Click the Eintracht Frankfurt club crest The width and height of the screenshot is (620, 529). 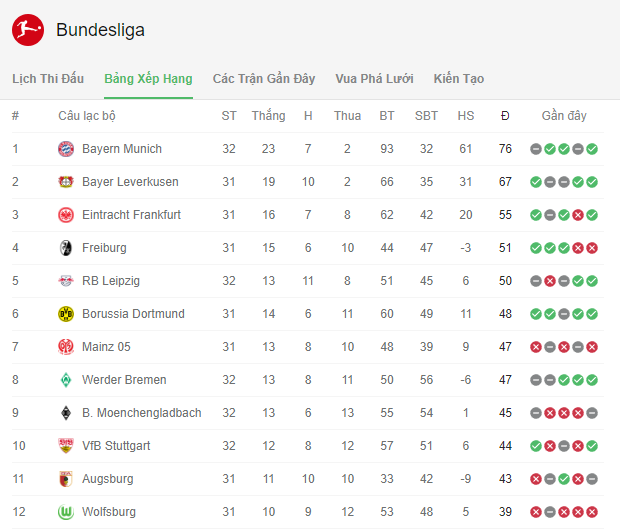coord(66,215)
